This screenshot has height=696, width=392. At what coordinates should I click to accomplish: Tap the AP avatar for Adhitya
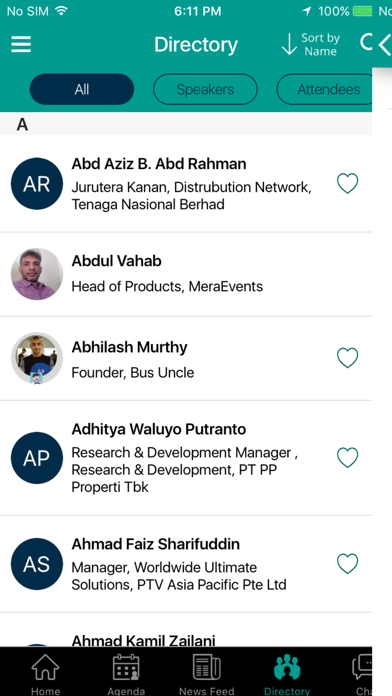[x=37, y=458]
